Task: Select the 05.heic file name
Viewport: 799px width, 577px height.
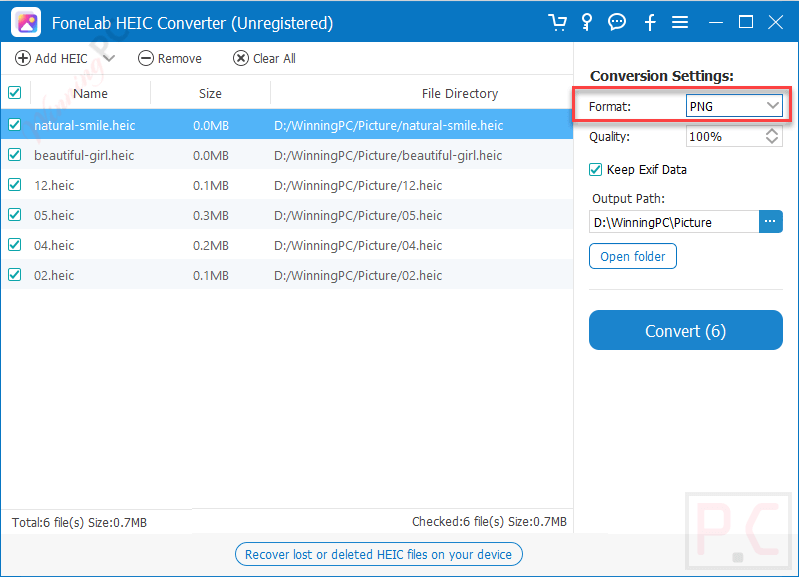Action: [54, 216]
